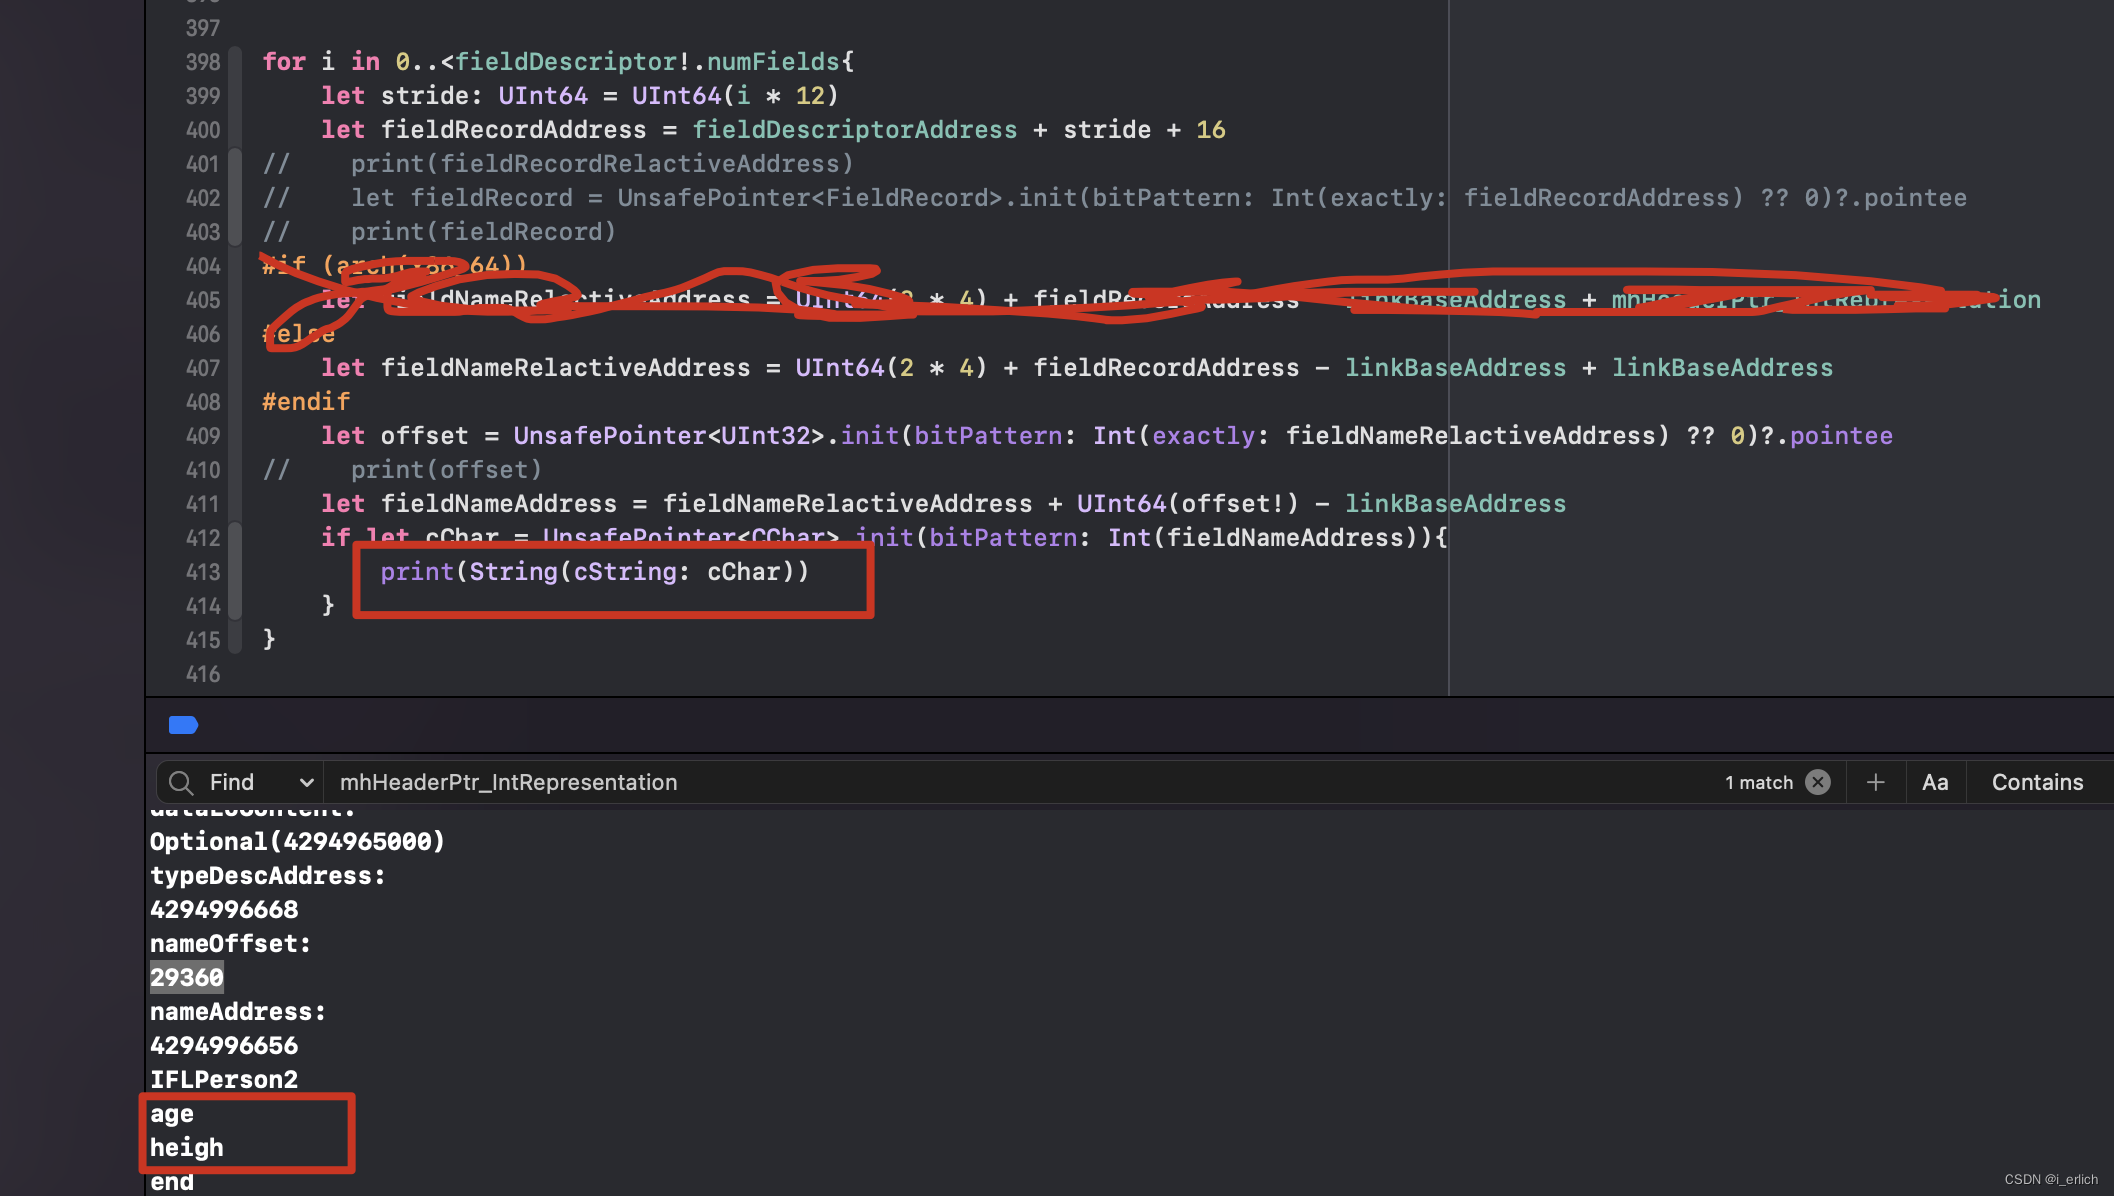Click the mhHeaderPtr_IntRepresentation search input field
Image resolution: width=2114 pixels, height=1196 pixels.
508,781
